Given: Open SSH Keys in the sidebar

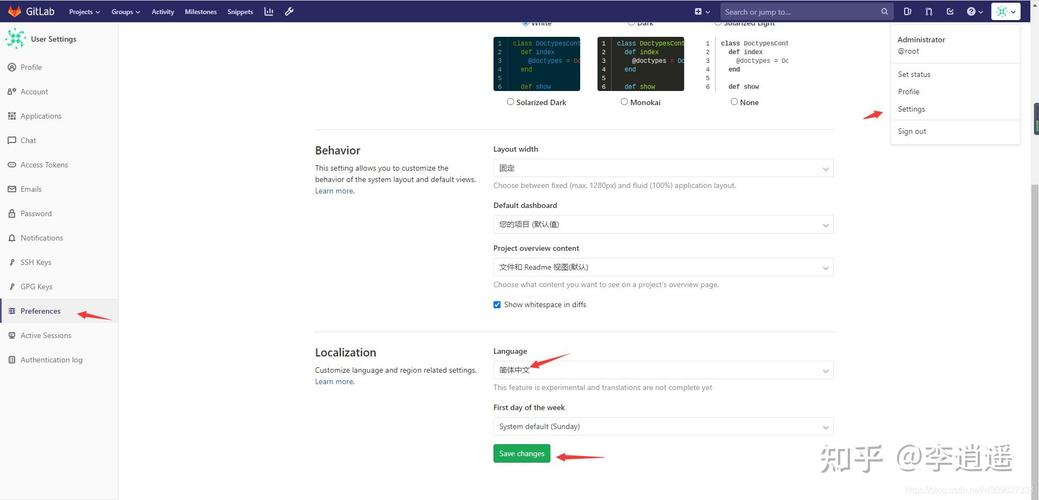Looking at the screenshot, I should click(x=36, y=262).
